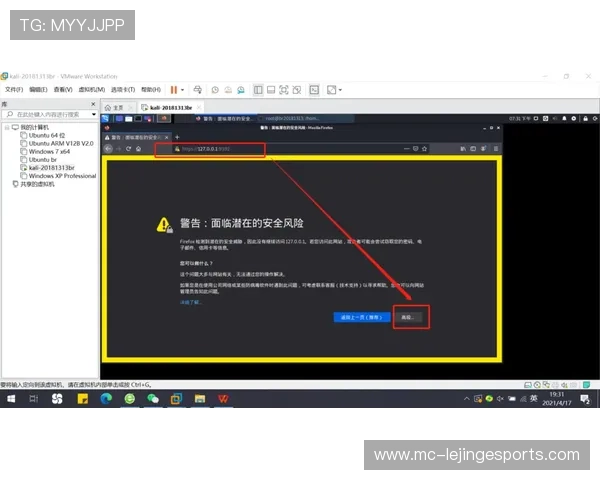Open Task View on the Windows taskbar

click(34, 399)
